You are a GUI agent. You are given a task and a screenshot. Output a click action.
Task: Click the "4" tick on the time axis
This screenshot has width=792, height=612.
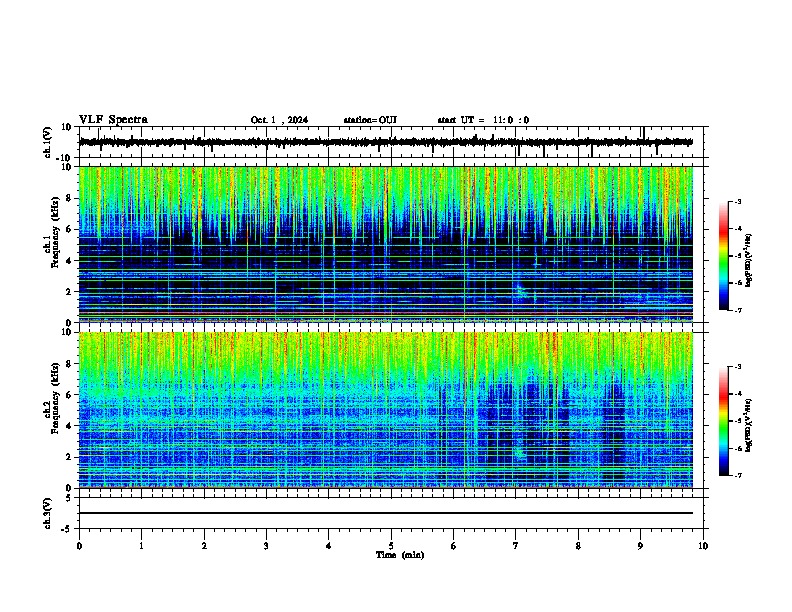(329, 546)
